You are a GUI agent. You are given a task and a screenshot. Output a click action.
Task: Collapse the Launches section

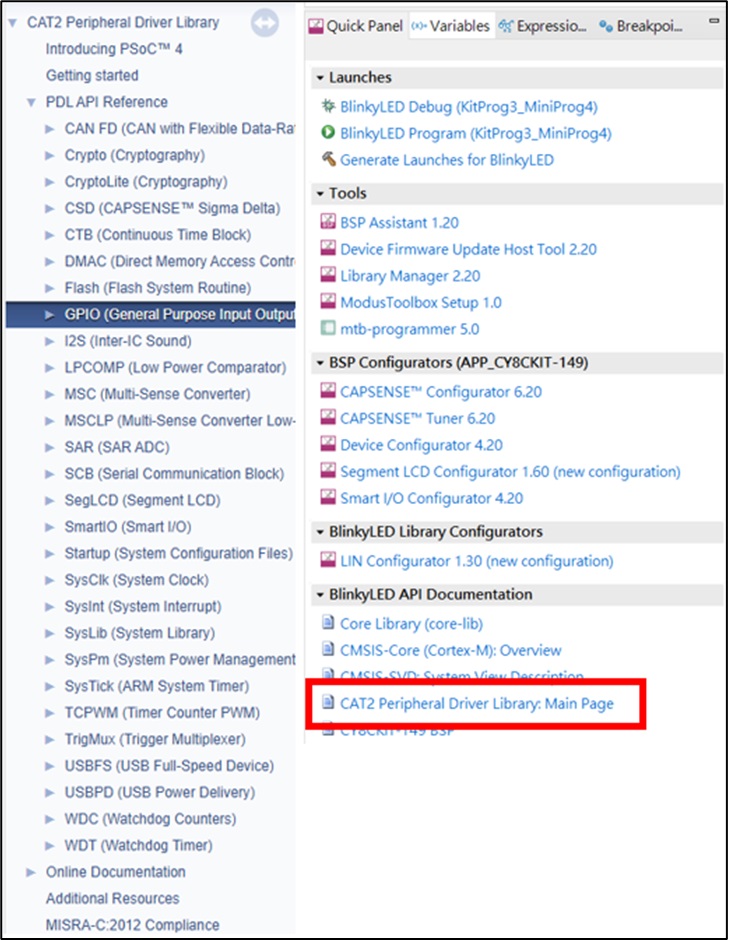coord(320,78)
